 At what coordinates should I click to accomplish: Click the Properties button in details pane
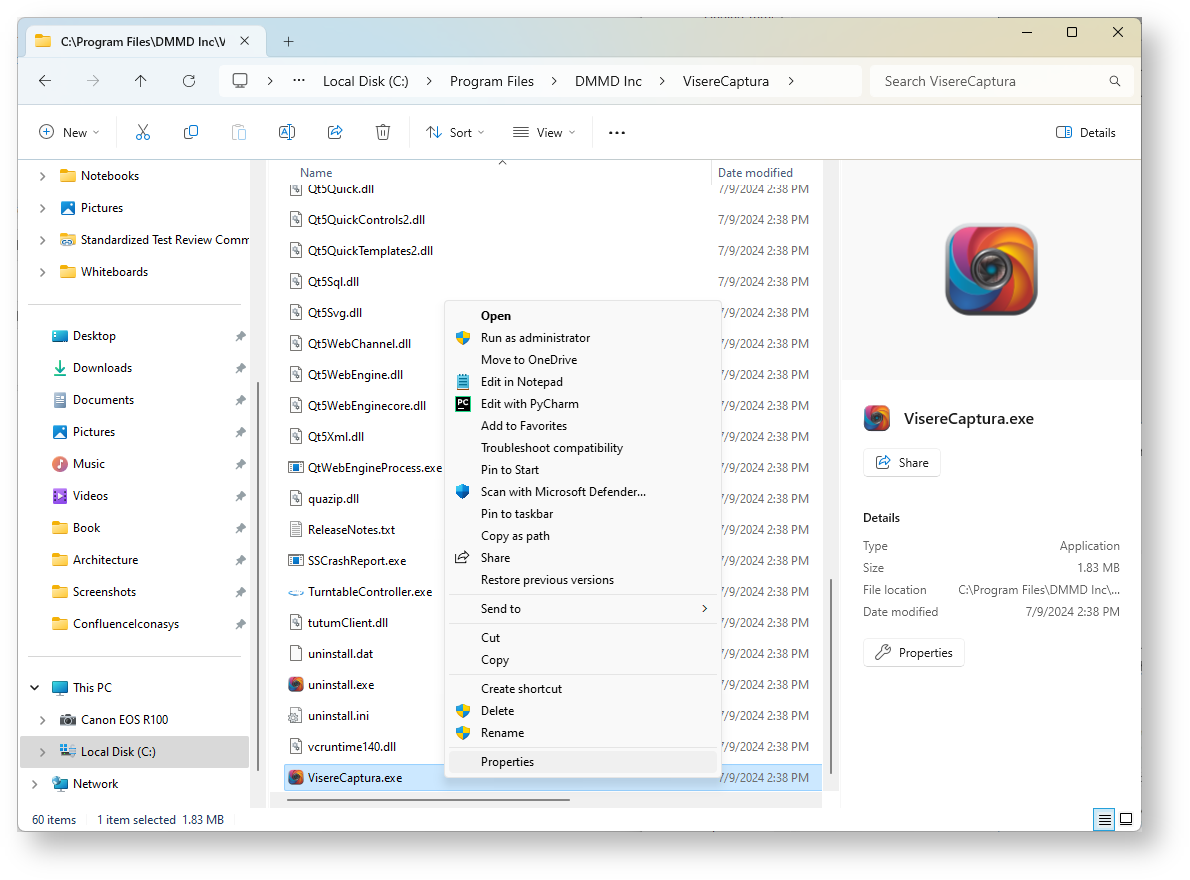[914, 653]
